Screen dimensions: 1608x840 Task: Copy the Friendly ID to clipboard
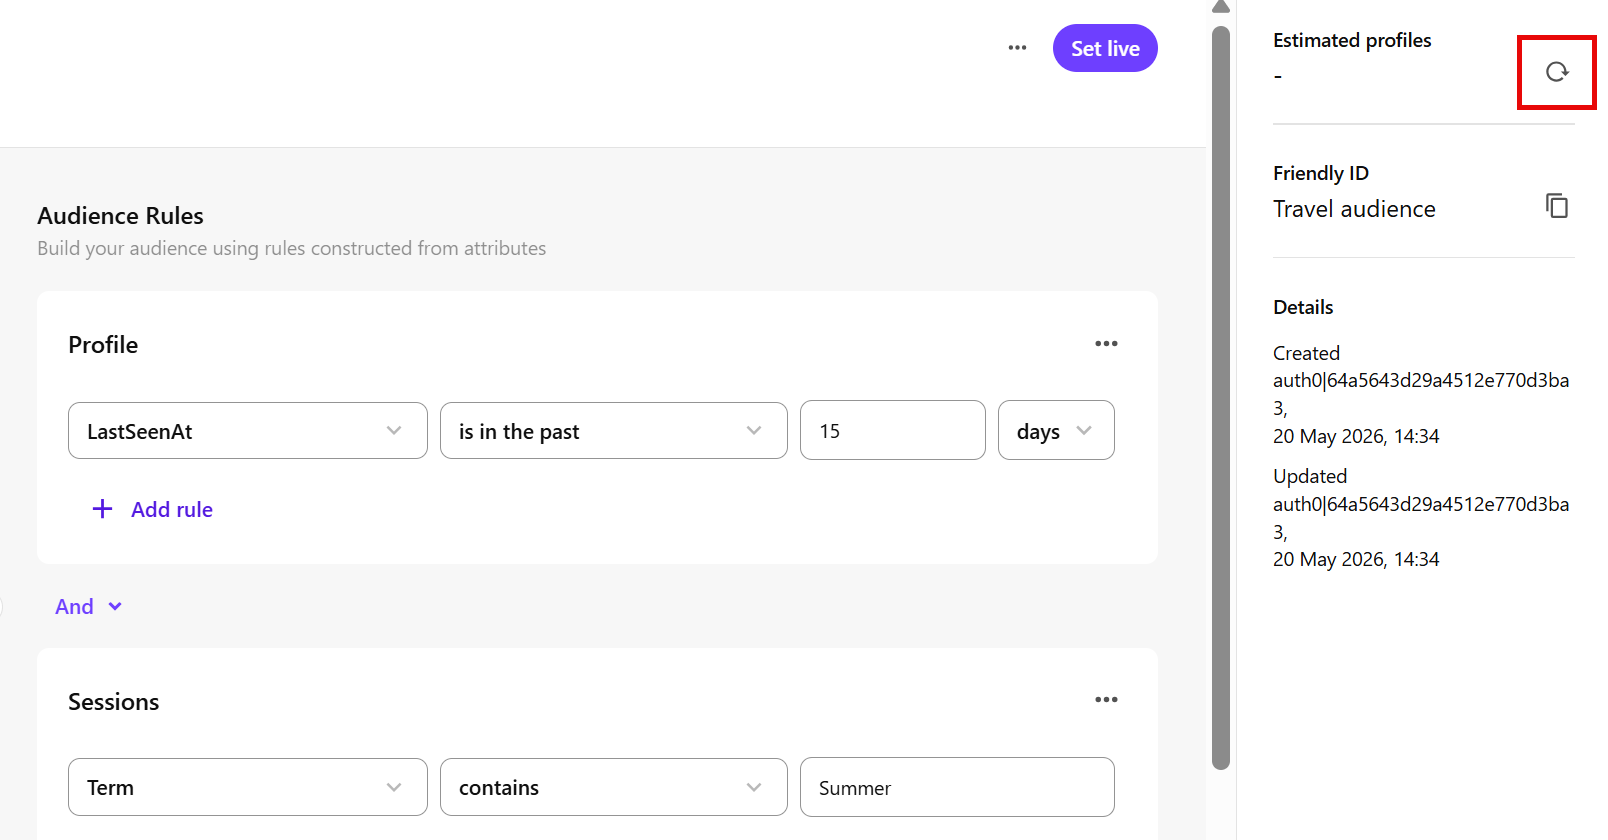click(1556, 206)
